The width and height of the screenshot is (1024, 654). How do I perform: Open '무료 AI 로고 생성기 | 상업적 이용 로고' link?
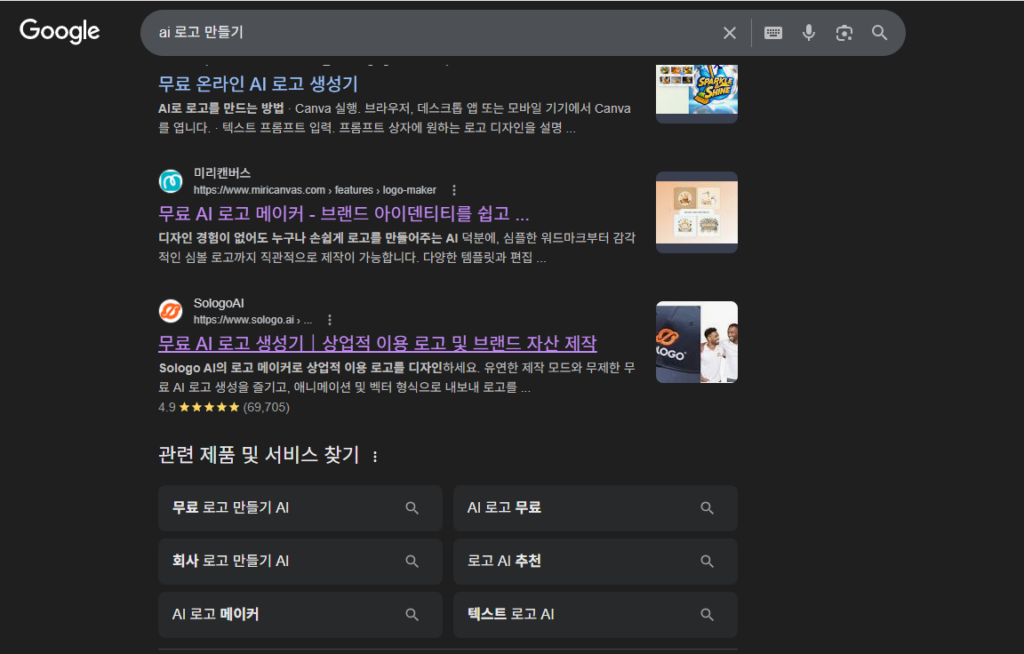point(377,344)
